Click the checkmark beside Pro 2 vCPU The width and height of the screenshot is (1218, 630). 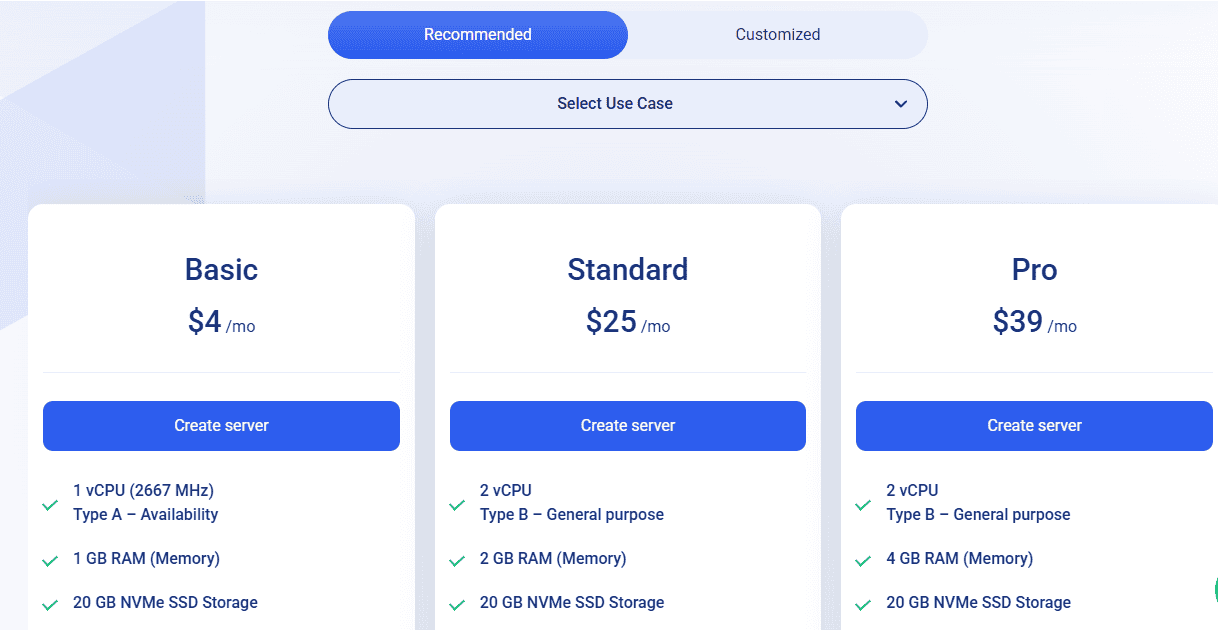tap(863, 505)
